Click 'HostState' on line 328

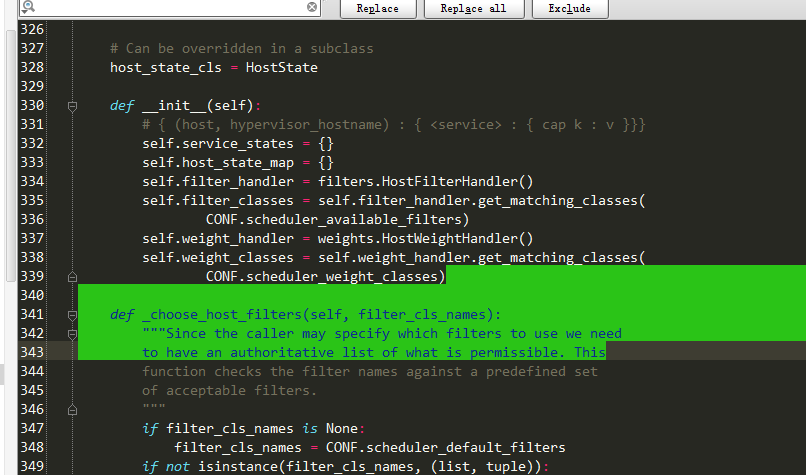click(x=282, y=67)
